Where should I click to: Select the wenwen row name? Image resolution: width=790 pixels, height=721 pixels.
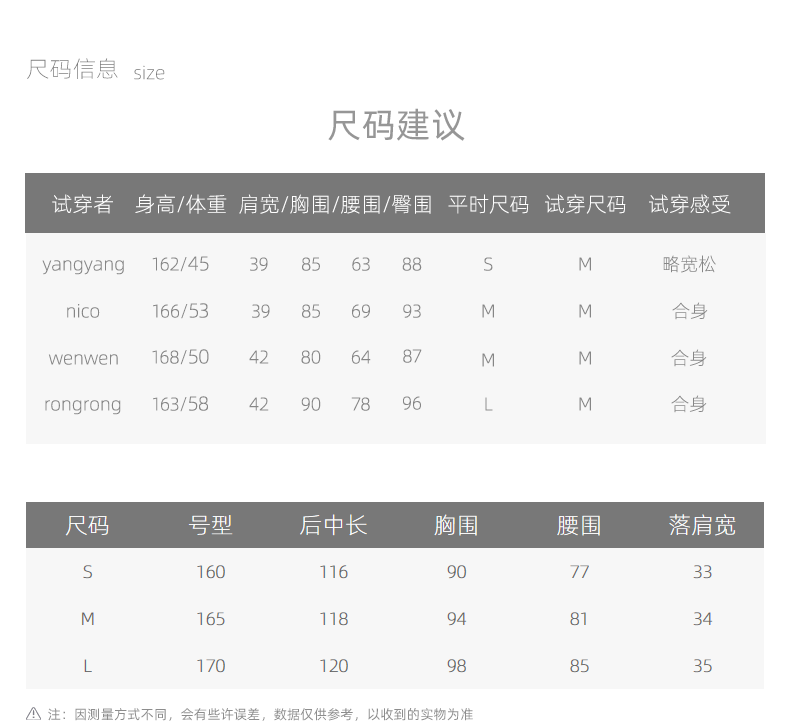point(84,358)
